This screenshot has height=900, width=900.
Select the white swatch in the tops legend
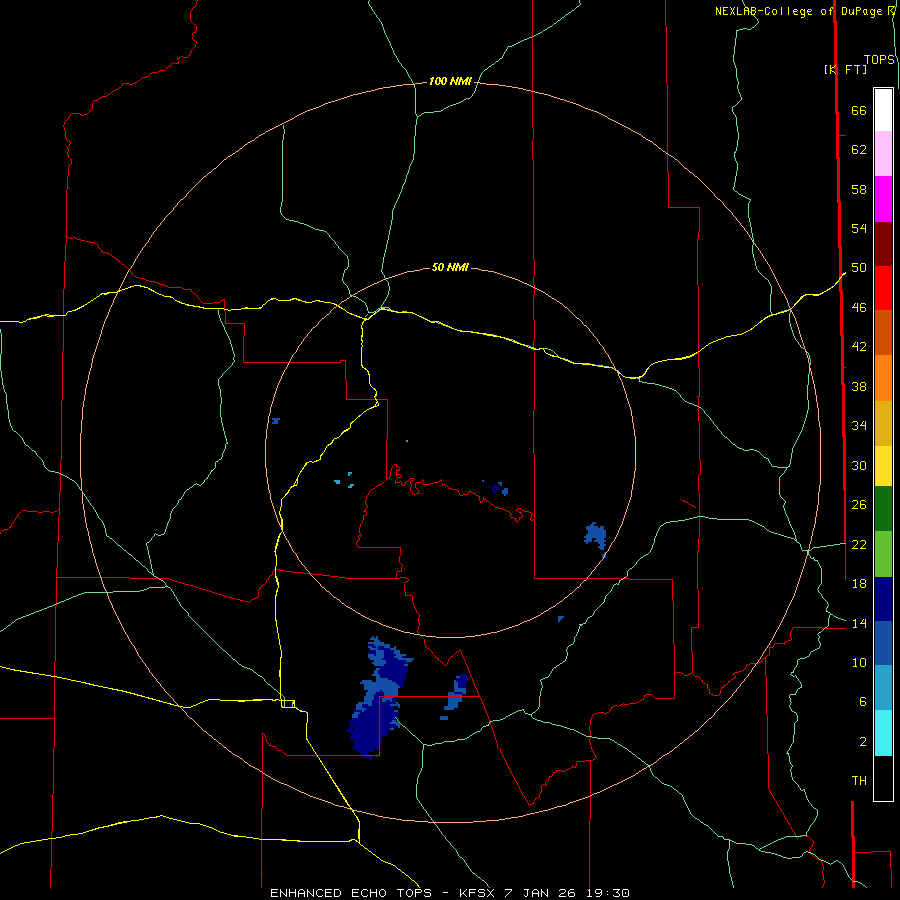(x=883, y=110)
